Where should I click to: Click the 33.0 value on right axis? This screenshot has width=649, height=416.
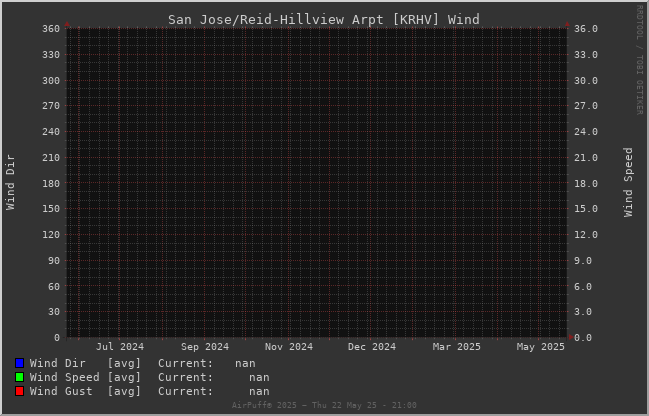click(586, 55)
